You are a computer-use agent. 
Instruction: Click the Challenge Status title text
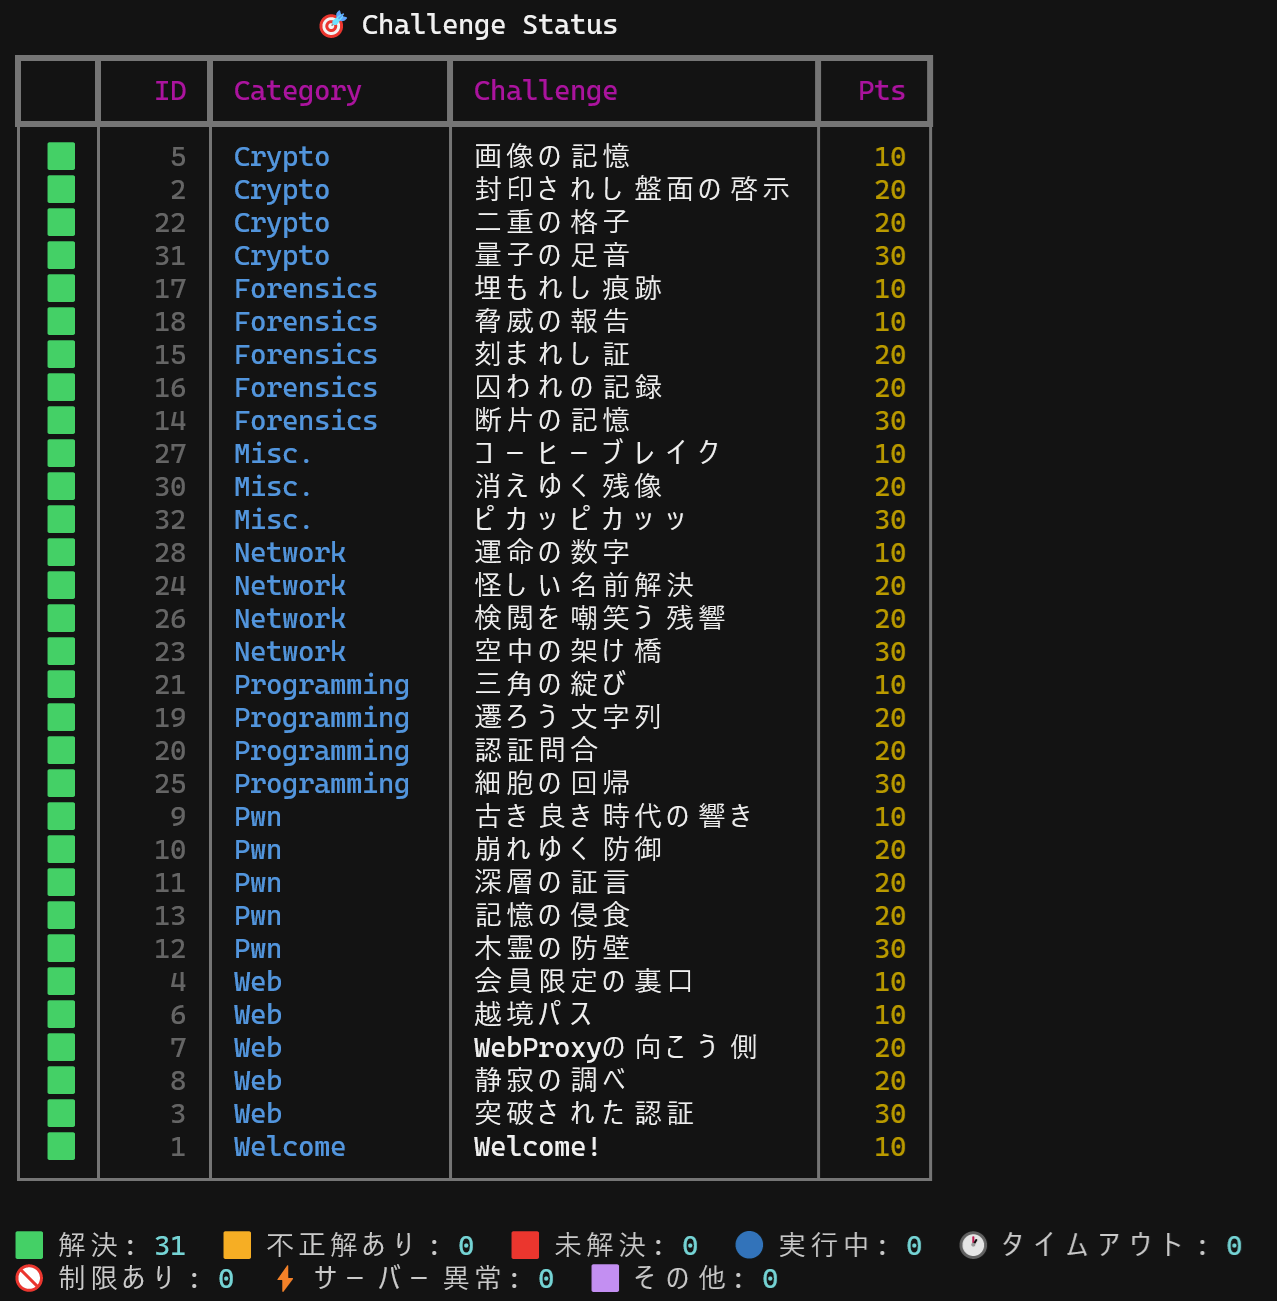[489, 25]
